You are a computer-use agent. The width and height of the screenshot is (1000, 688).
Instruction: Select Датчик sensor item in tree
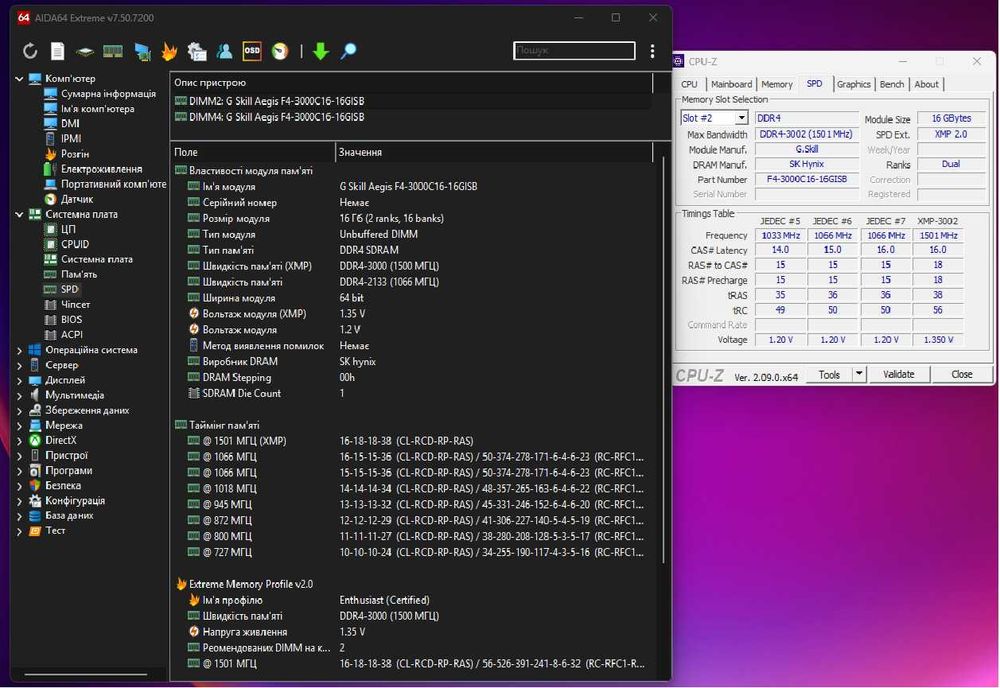(77, 199)
